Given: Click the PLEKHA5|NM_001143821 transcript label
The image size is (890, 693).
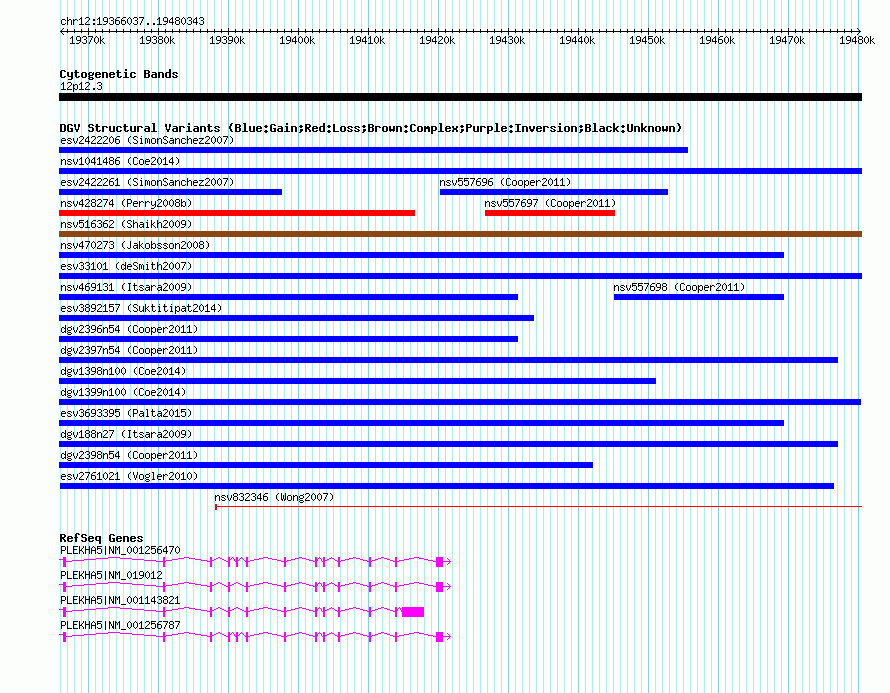Looking at the screenshot, I should coord(120,600).
